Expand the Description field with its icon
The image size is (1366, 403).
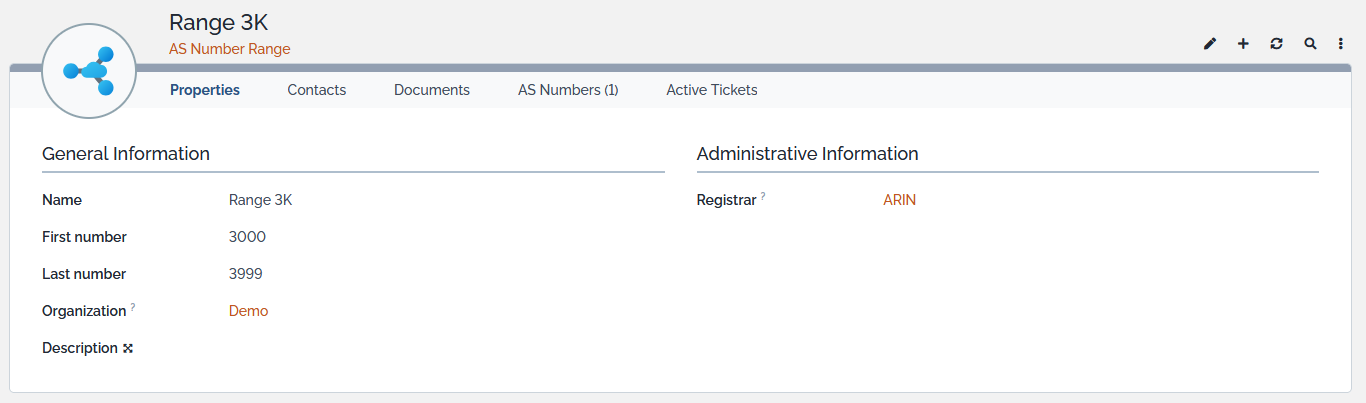[128, 349]
